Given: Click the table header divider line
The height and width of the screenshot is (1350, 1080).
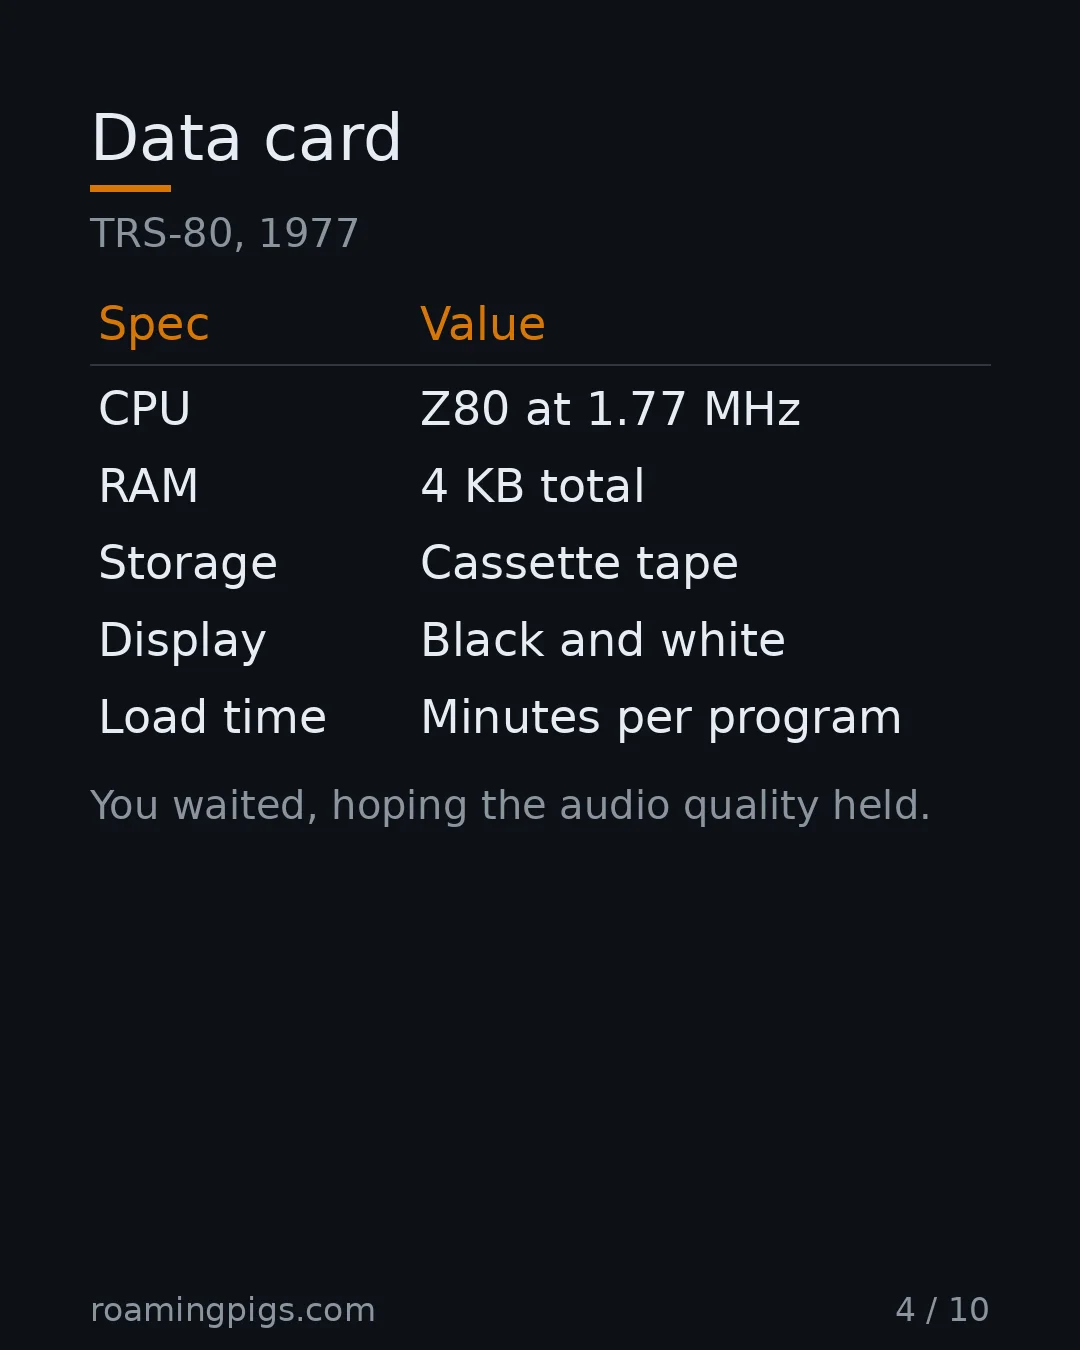Looking at the screenshot, I should [540, 365].
